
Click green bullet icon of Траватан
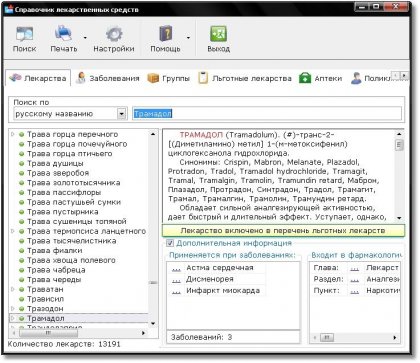pos(22,289)
